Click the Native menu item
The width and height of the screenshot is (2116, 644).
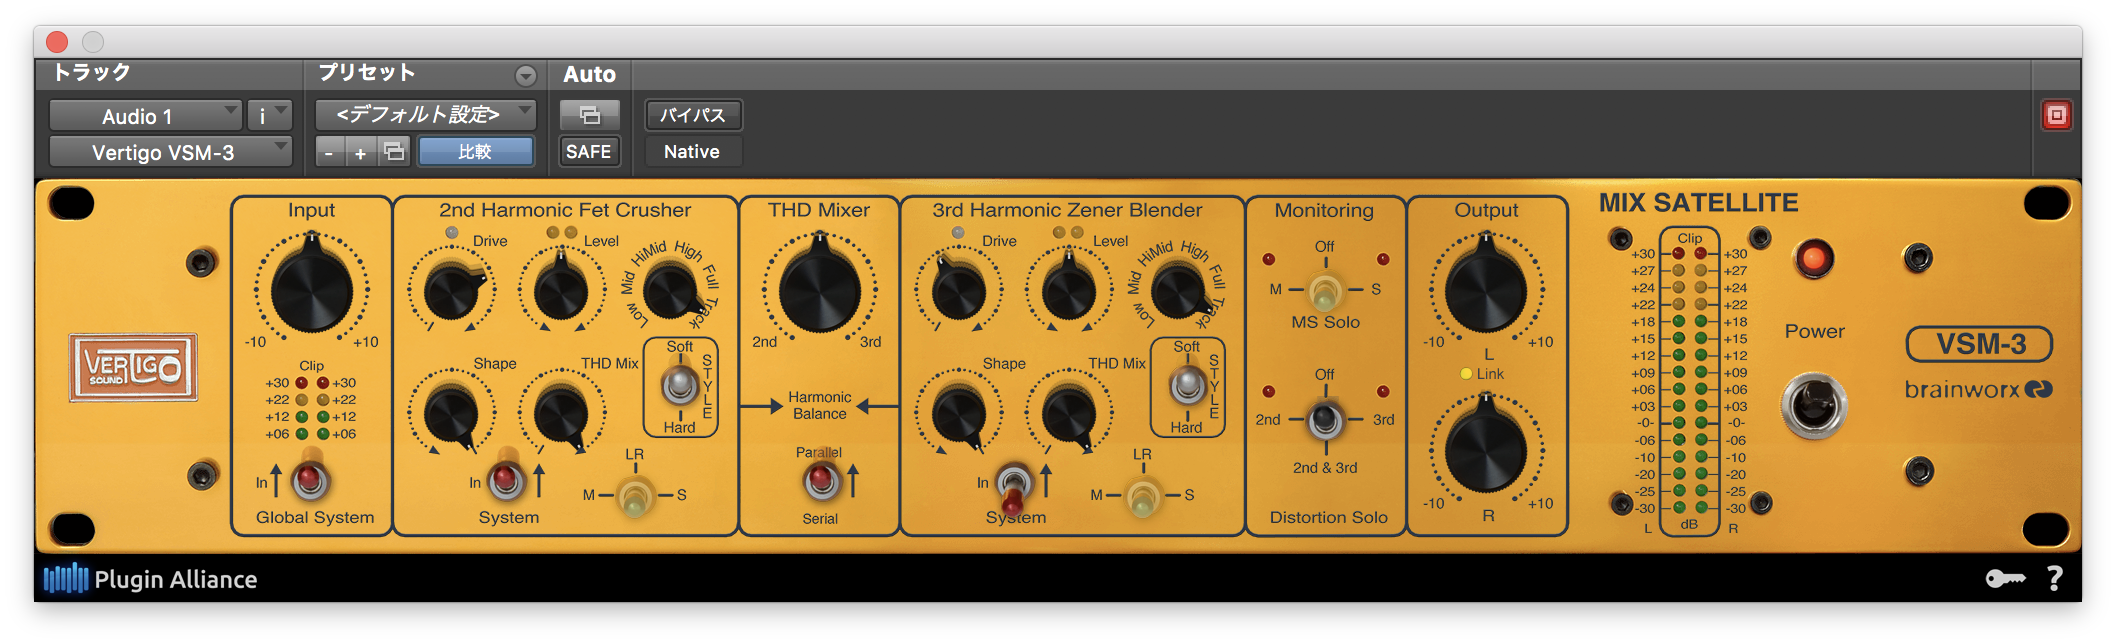click(x=691, y=152)
